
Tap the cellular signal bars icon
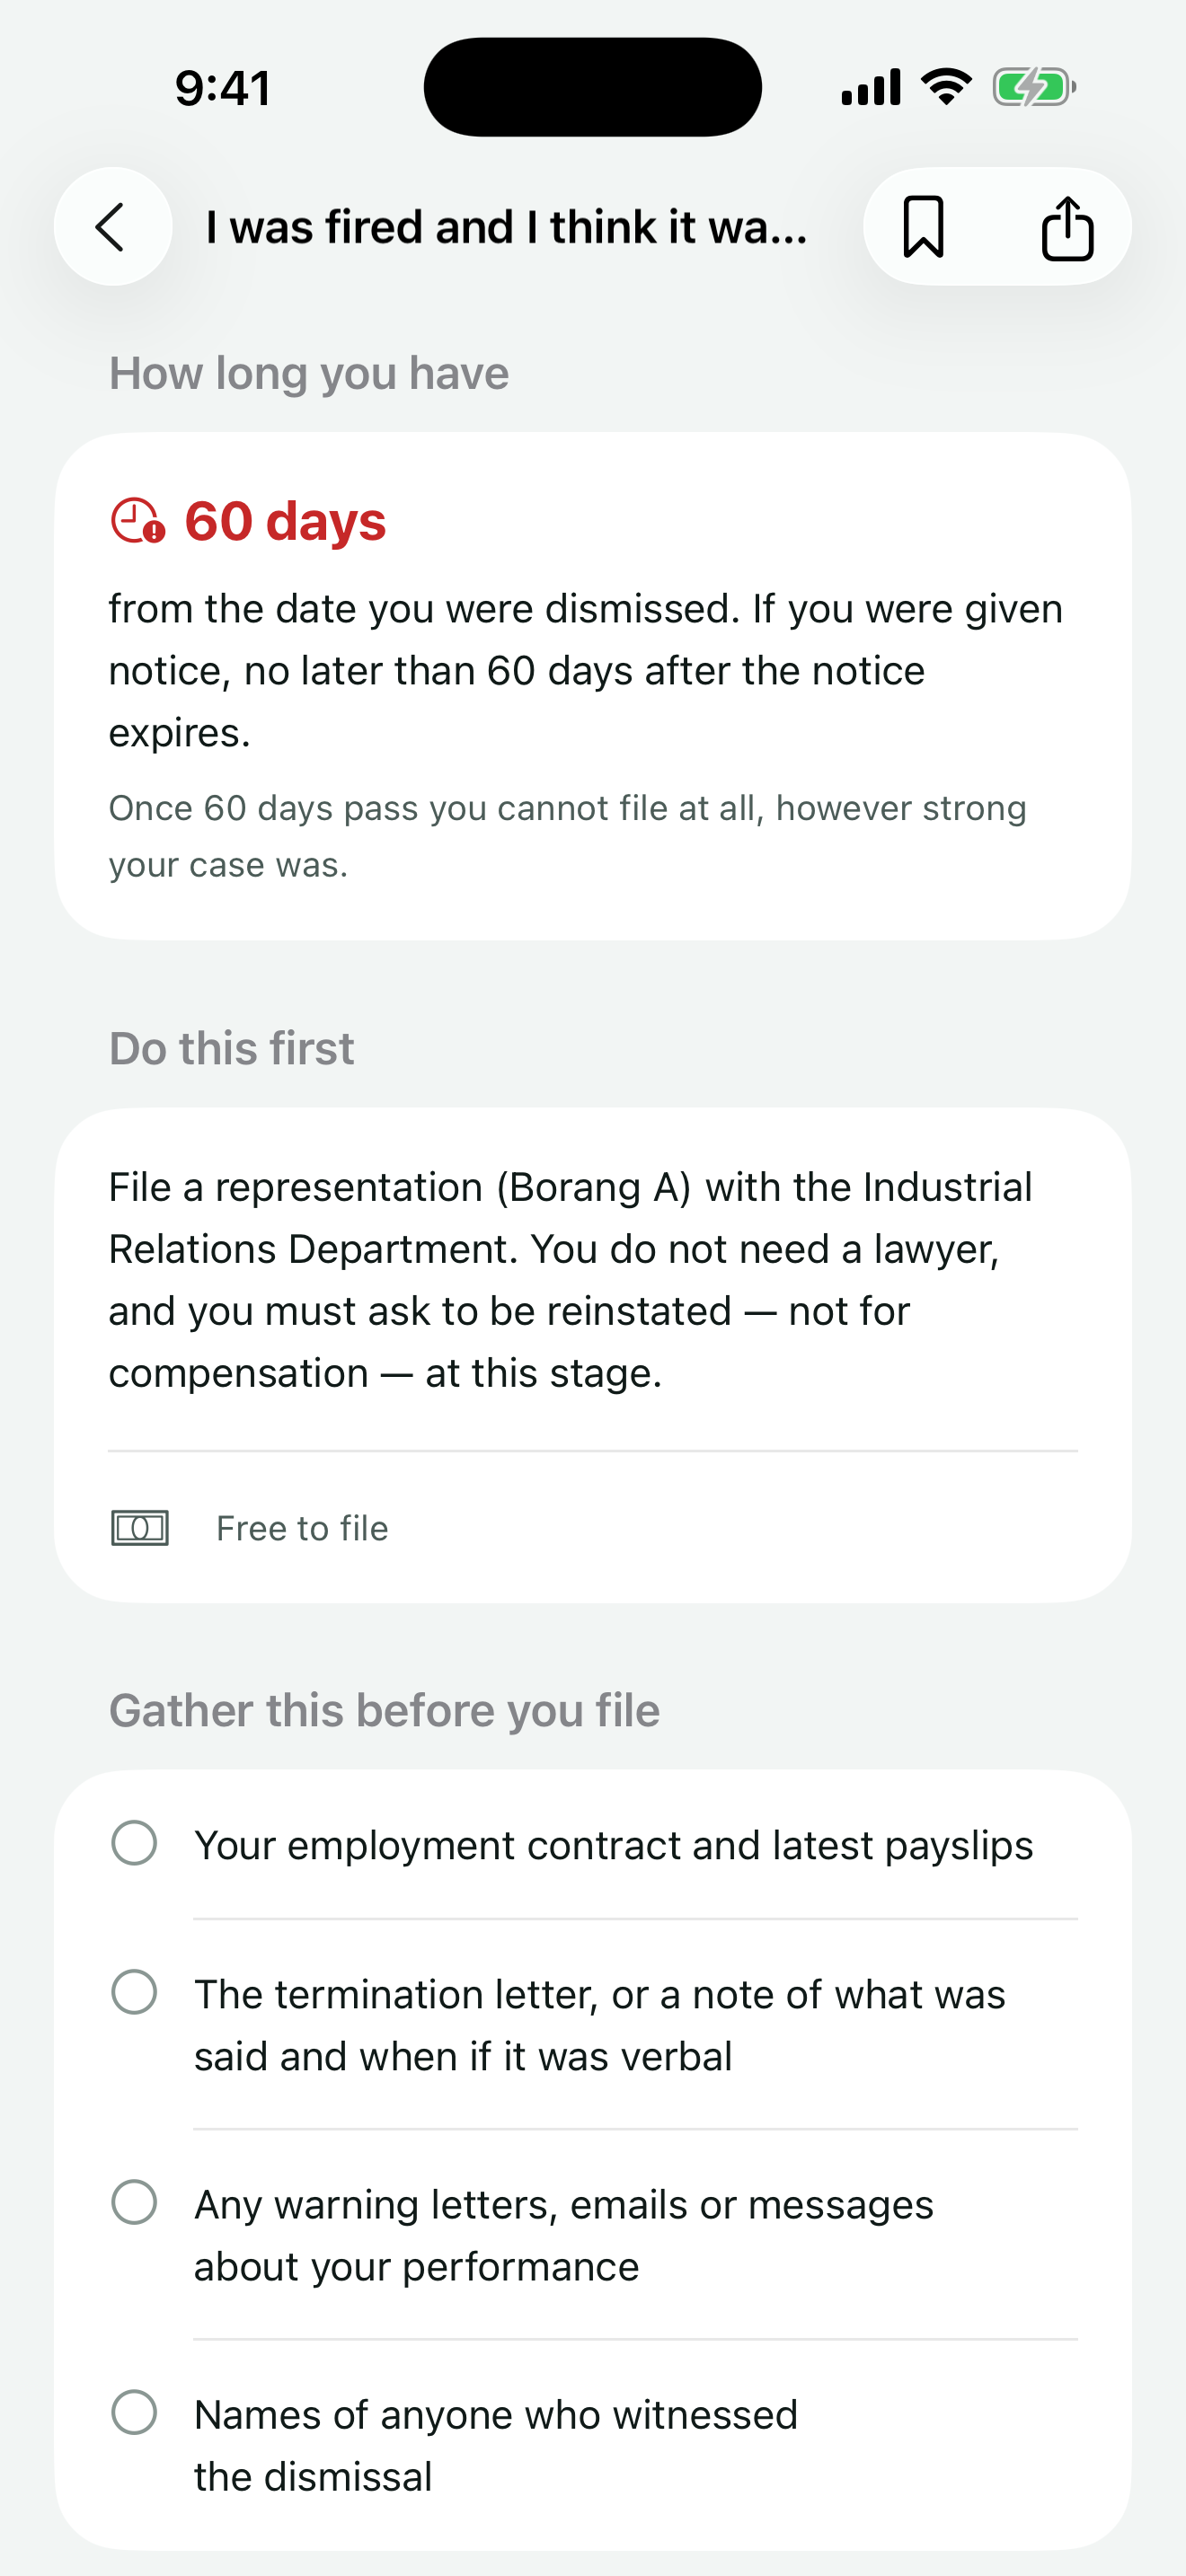pyautogui.click(x=871, y=87)
